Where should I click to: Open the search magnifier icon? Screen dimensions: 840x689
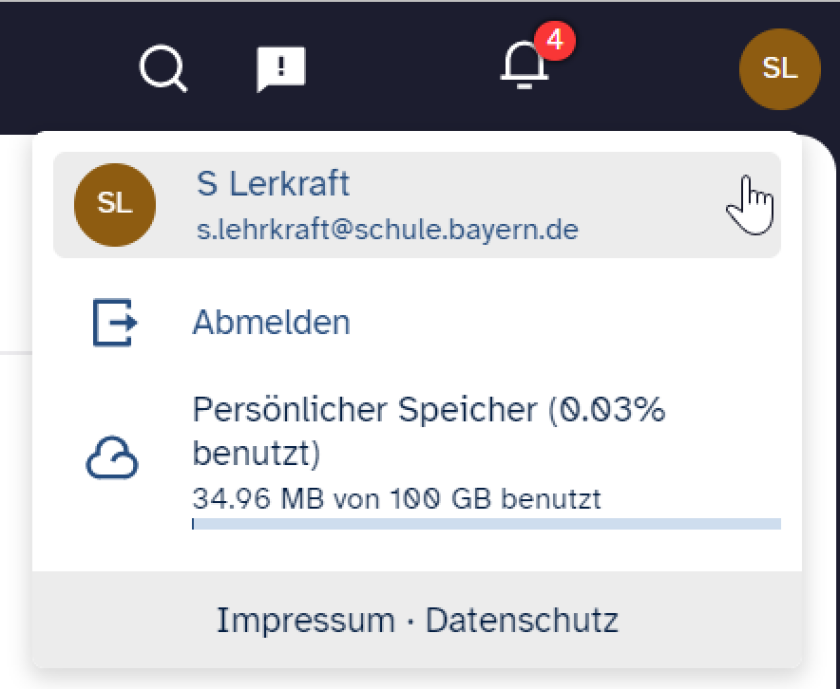point(162,69)
